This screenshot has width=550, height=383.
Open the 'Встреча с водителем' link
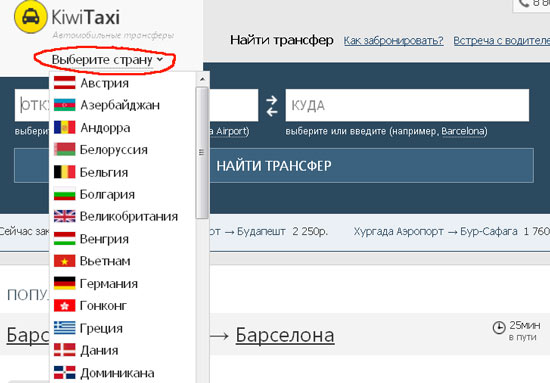pyautogui.click(x=502, y=41)
